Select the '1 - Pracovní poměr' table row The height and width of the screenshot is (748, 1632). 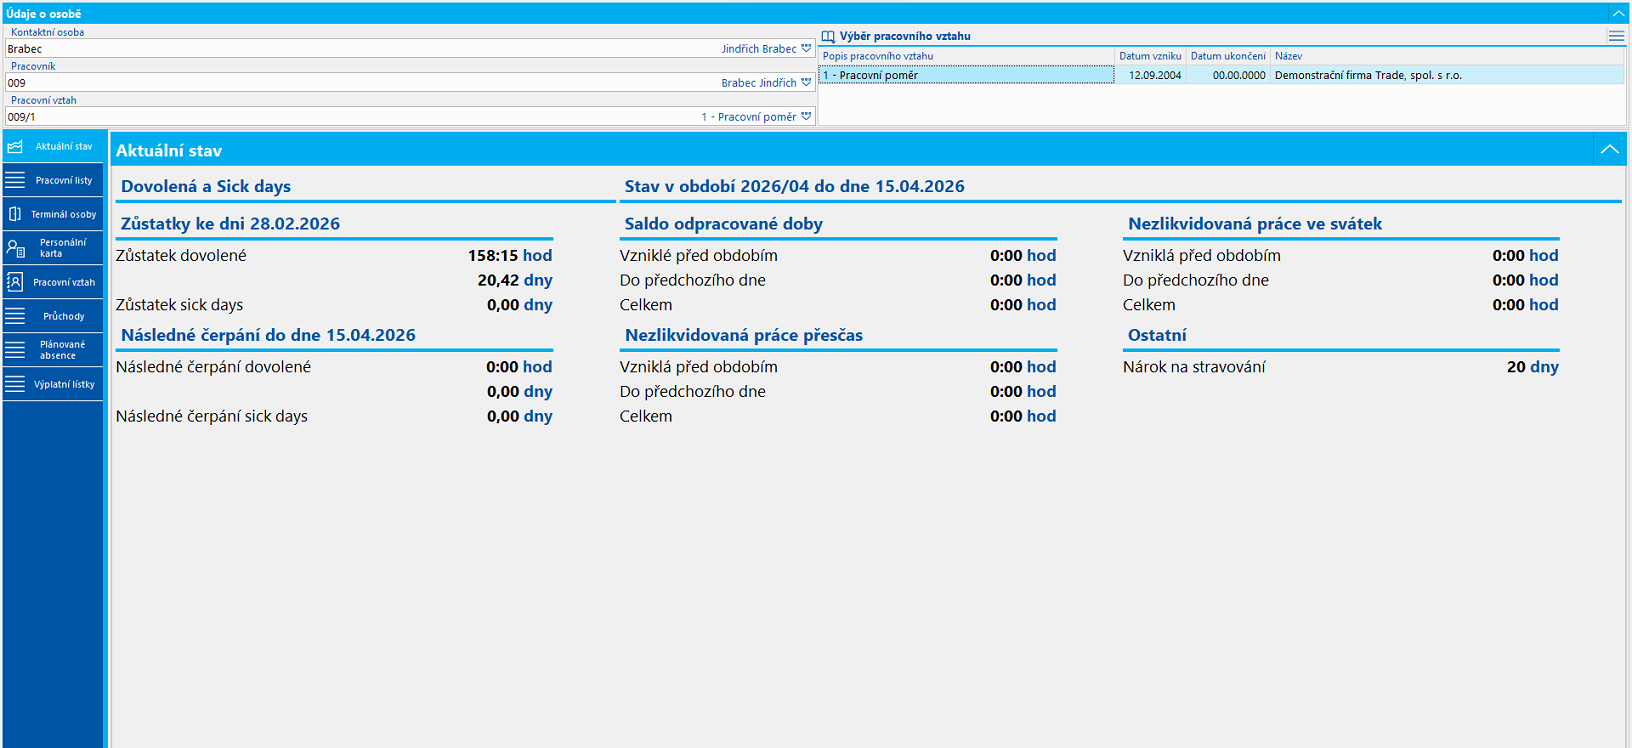pos(1221,75)
